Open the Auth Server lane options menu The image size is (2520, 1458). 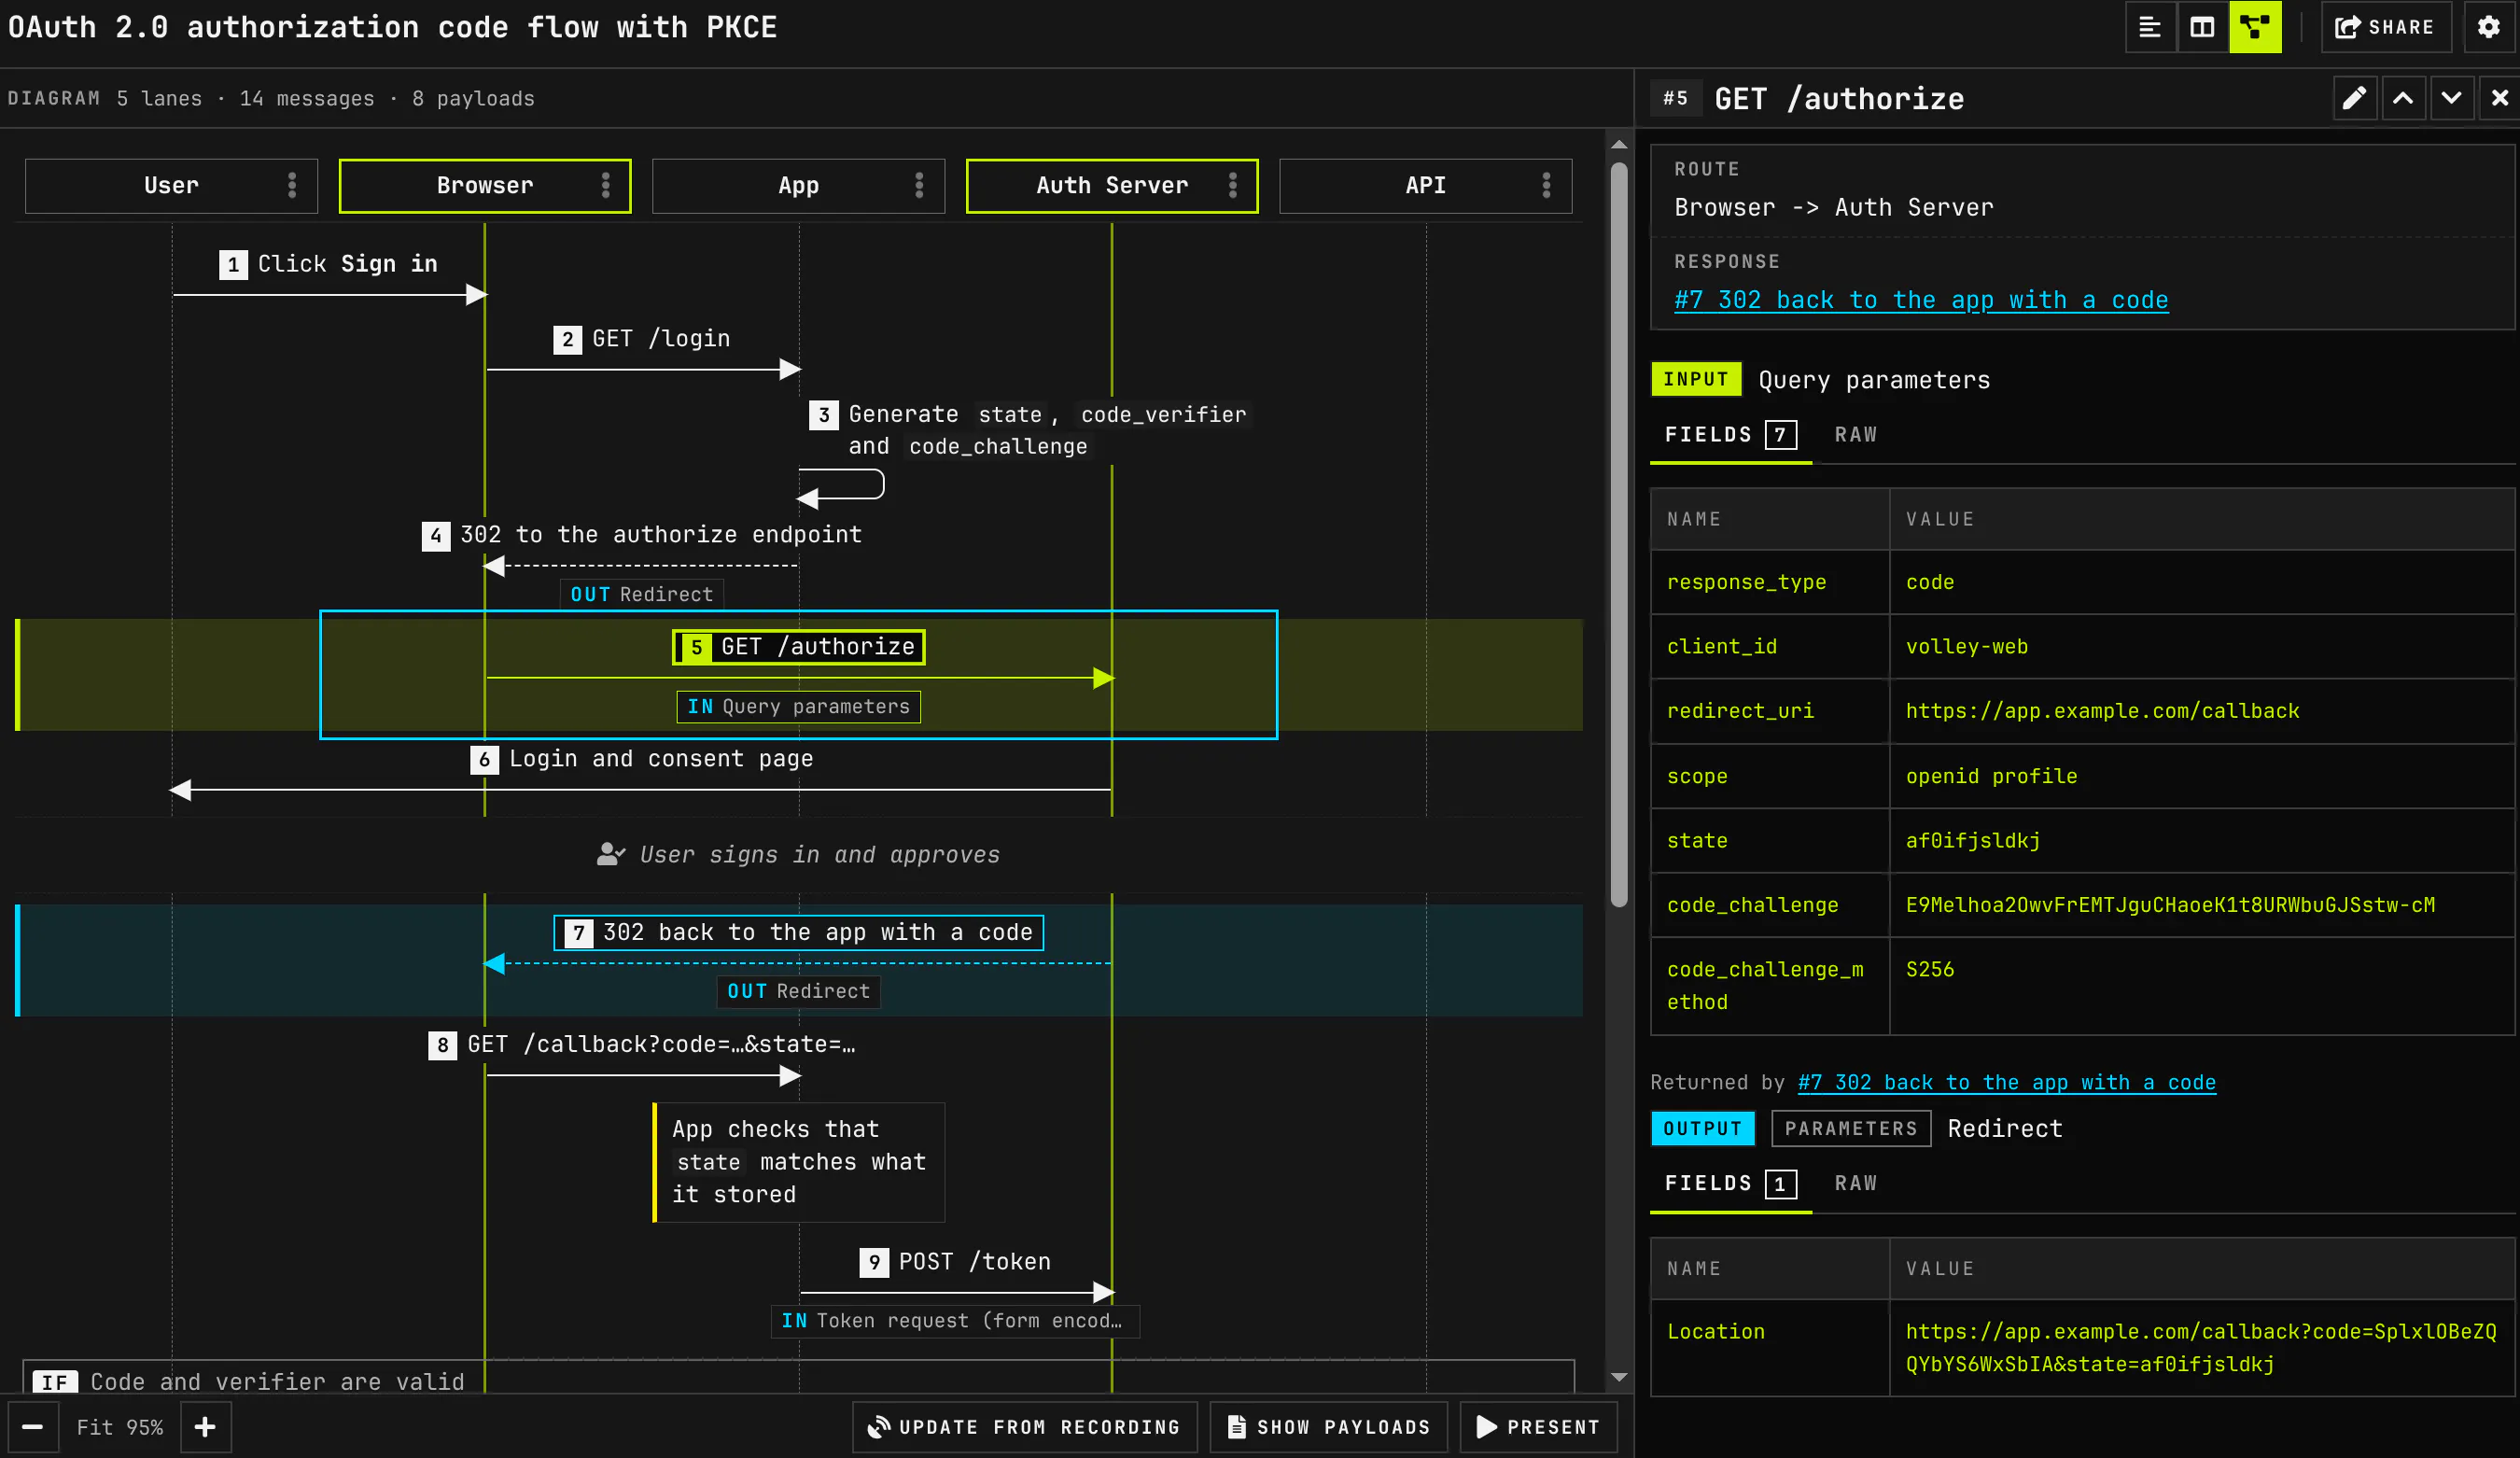[1232, 186]
